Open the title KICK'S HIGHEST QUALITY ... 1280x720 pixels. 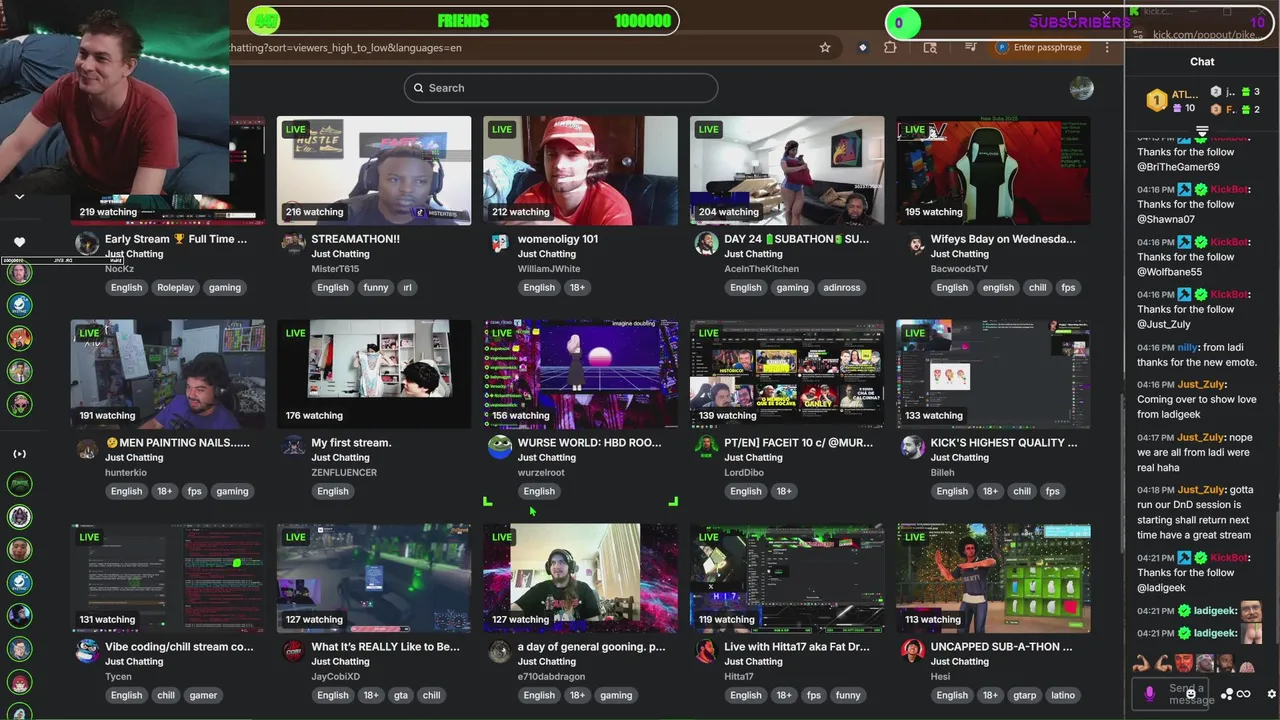pyautogui.click(x=1003, y=442)
